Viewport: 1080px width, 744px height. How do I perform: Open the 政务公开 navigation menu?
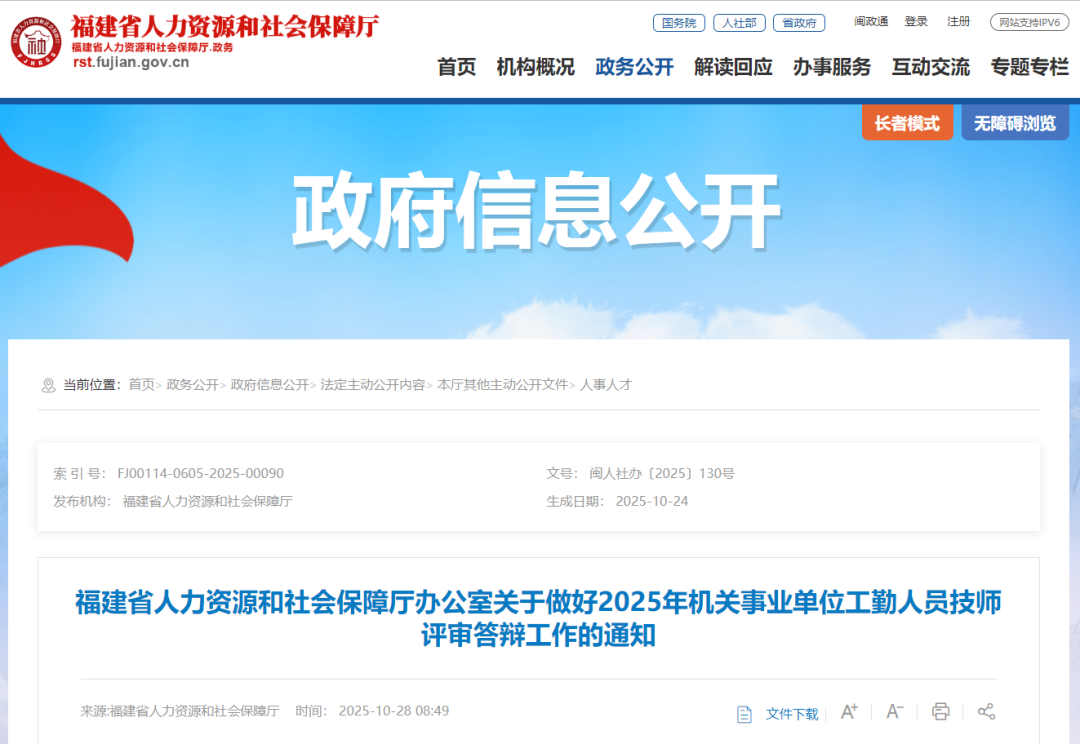point(634,67)
